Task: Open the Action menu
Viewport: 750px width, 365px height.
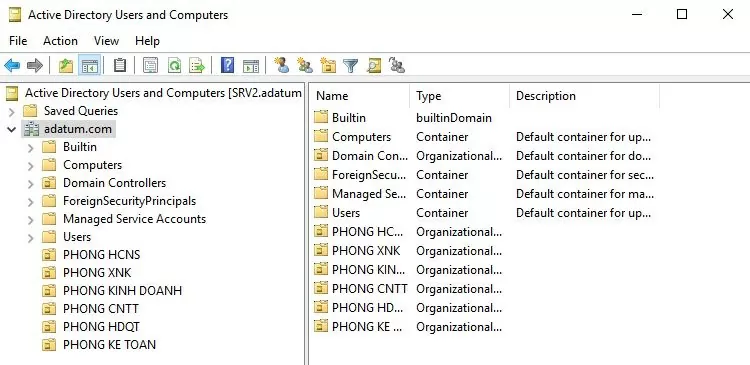Action: coord(60,41)
